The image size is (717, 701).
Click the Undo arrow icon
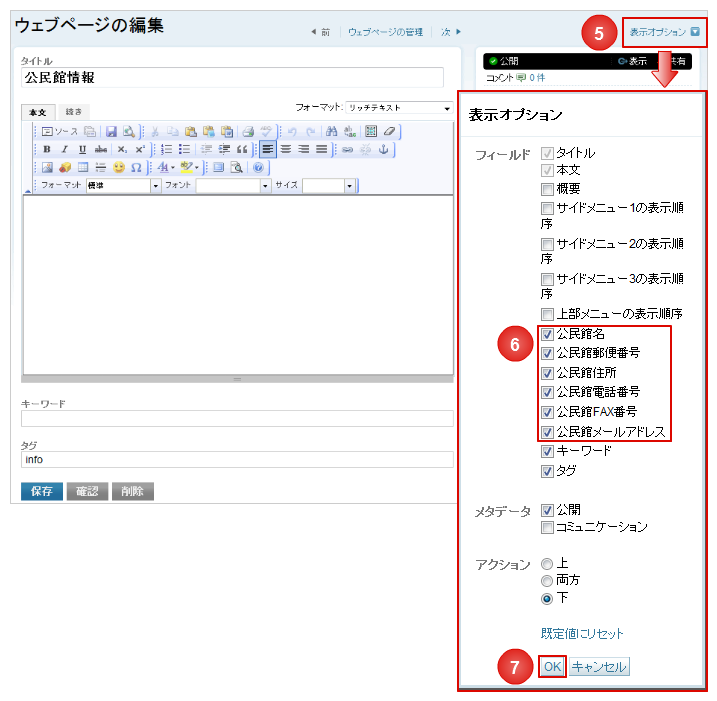293,132
